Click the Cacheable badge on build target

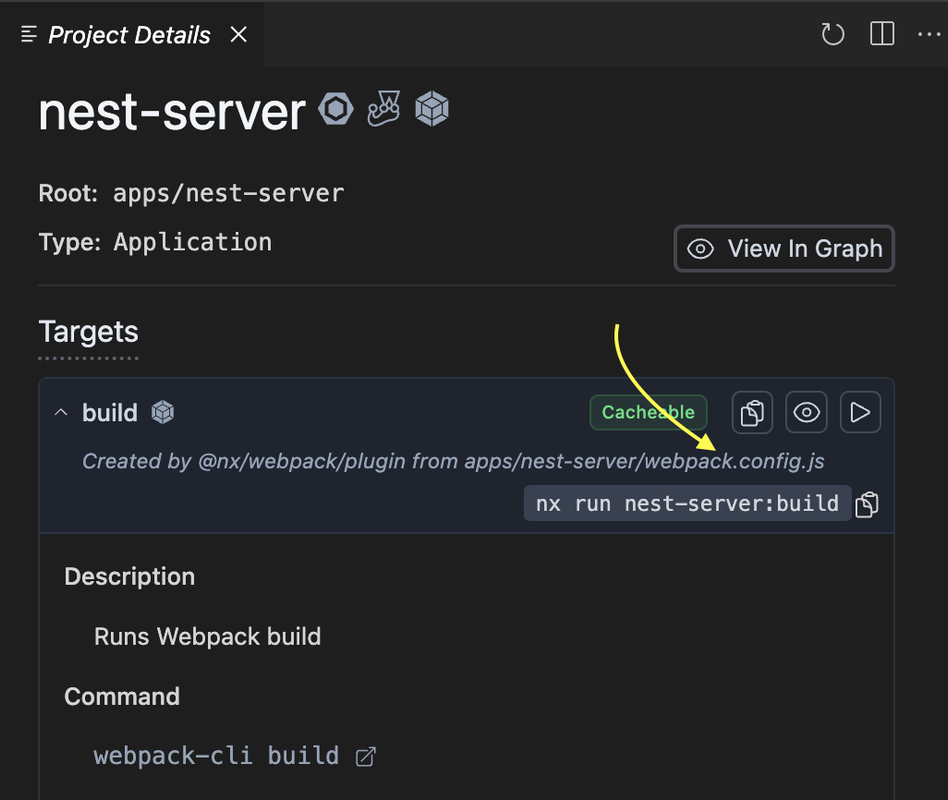[648, 412]
